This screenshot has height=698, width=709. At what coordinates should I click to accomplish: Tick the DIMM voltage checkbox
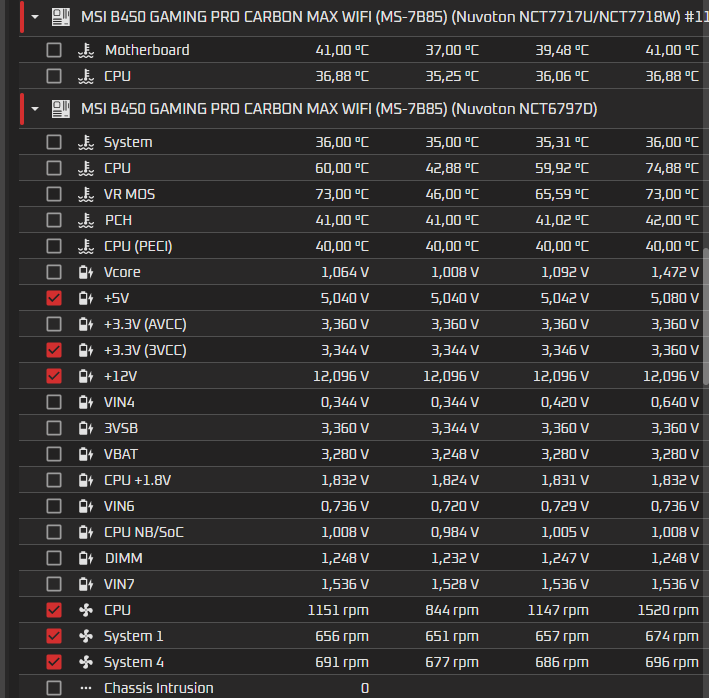[x=54, y=558]
